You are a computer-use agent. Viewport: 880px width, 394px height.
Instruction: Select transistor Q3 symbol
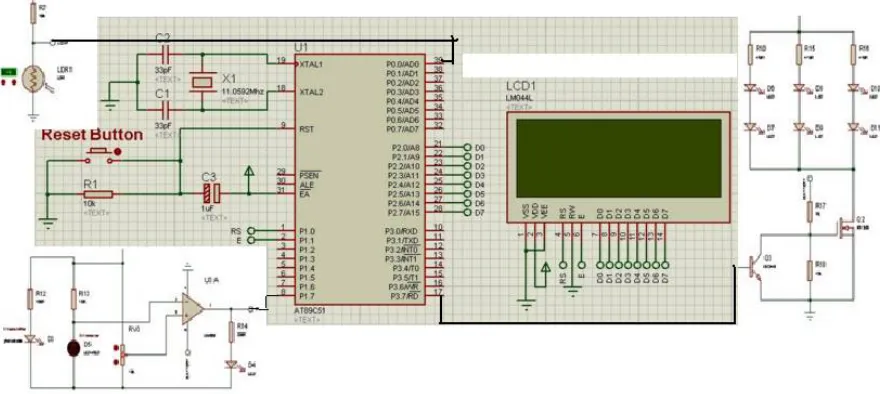[x=755, y=267]
